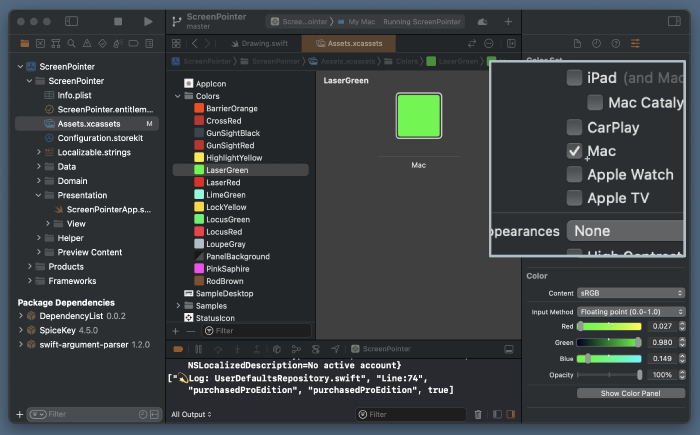Open the Content sRGB dropdown
700x435 pixels.
click(x=631, y=293)
